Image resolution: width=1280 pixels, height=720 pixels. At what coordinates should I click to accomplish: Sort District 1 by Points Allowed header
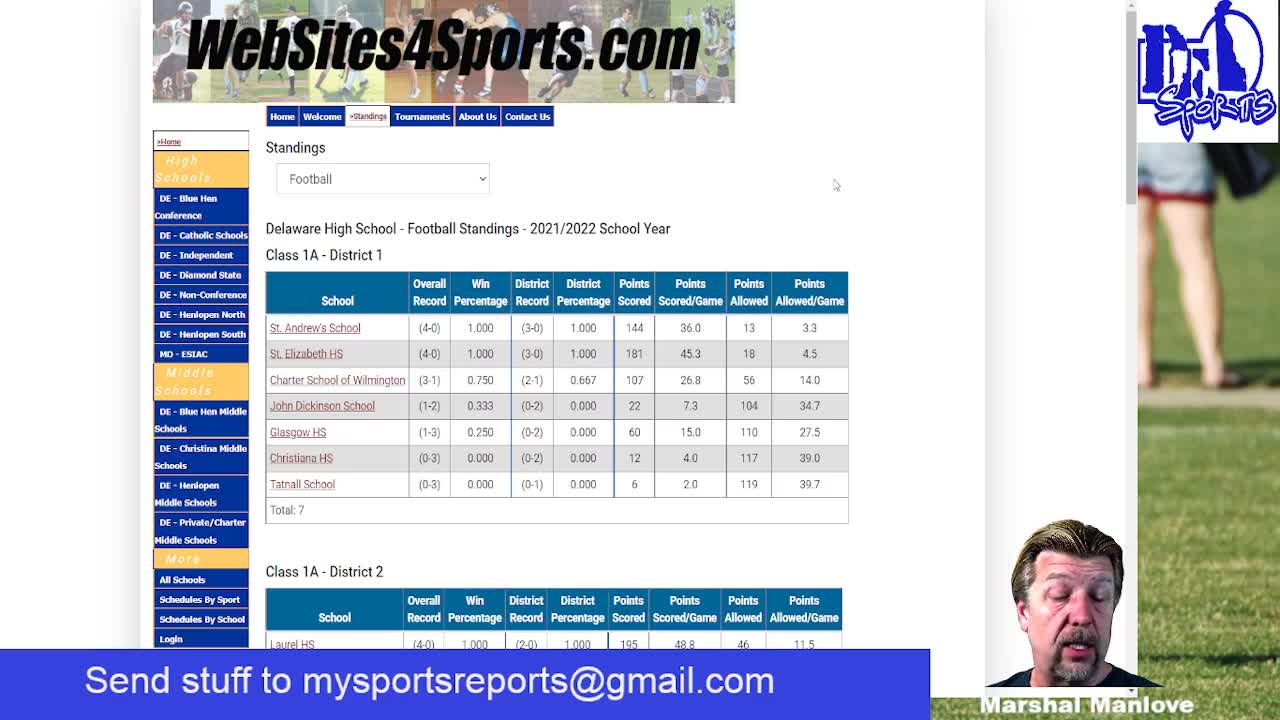[x=749, y=293]
